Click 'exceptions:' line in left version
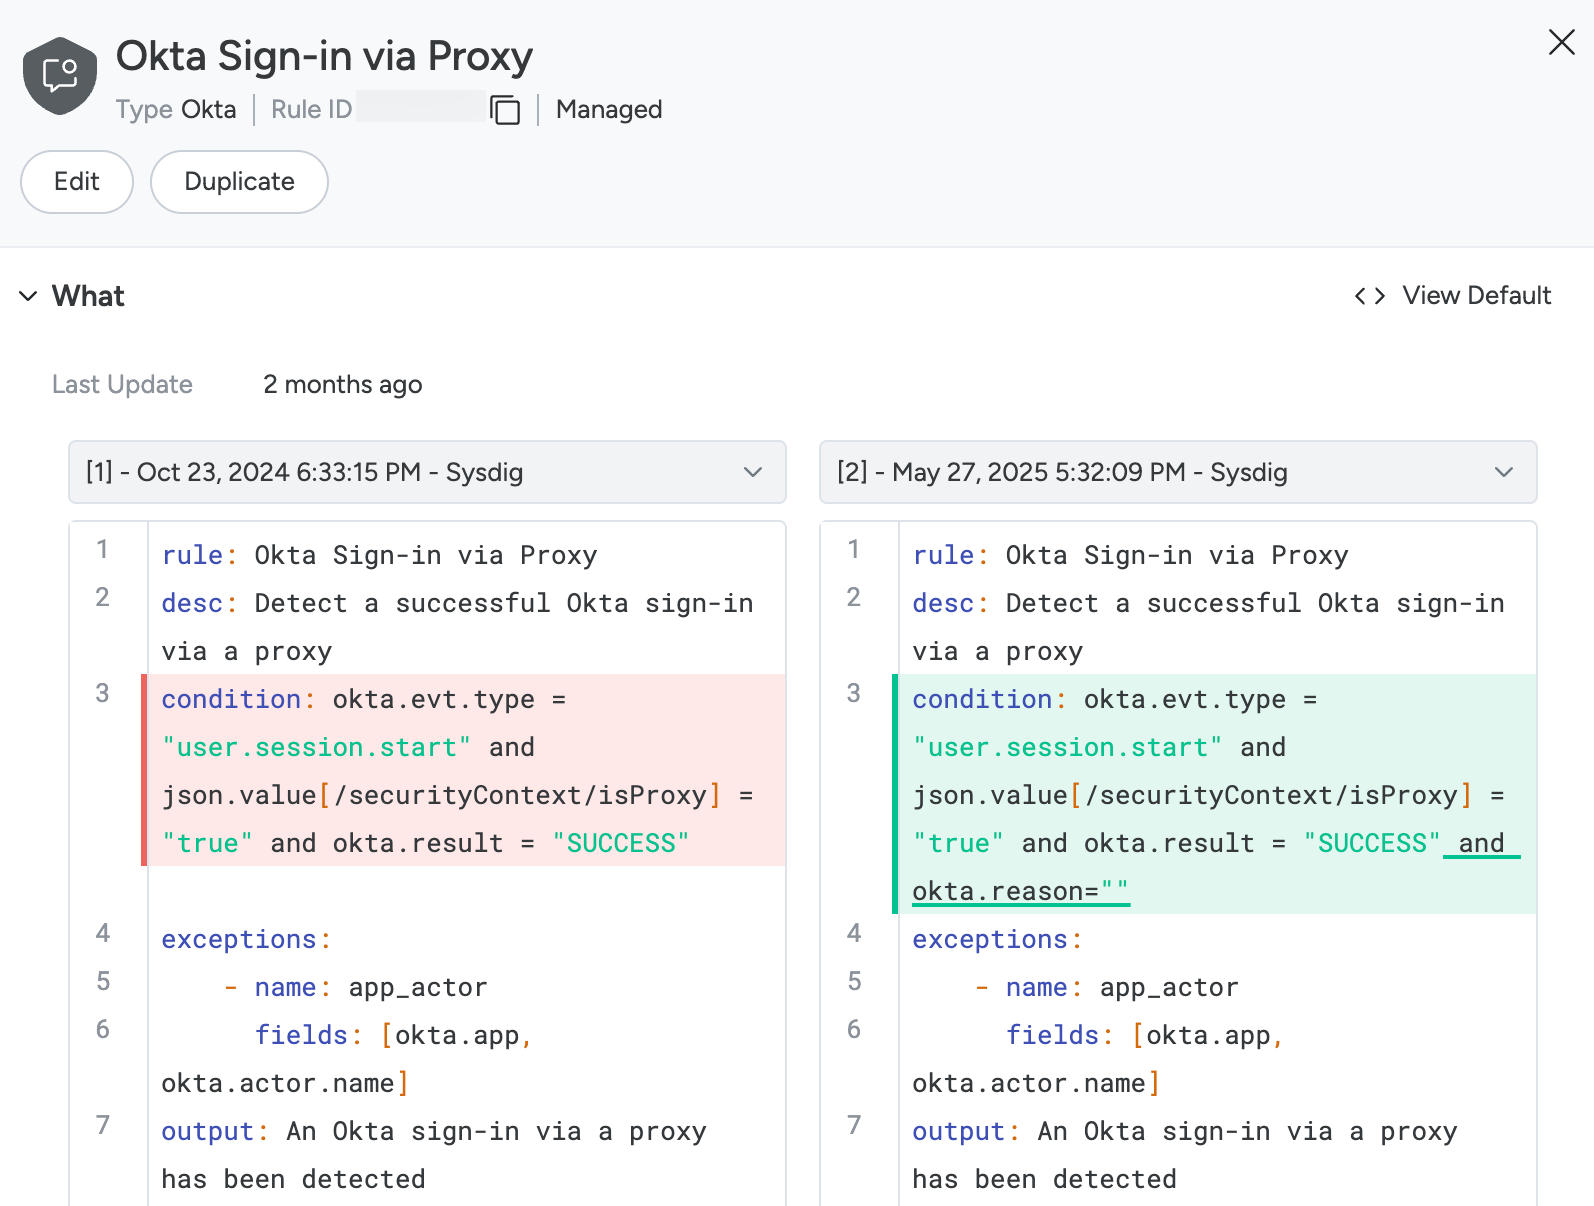Image resolution: width=1594 pixels, height=1206 pixels. (246, 939)
